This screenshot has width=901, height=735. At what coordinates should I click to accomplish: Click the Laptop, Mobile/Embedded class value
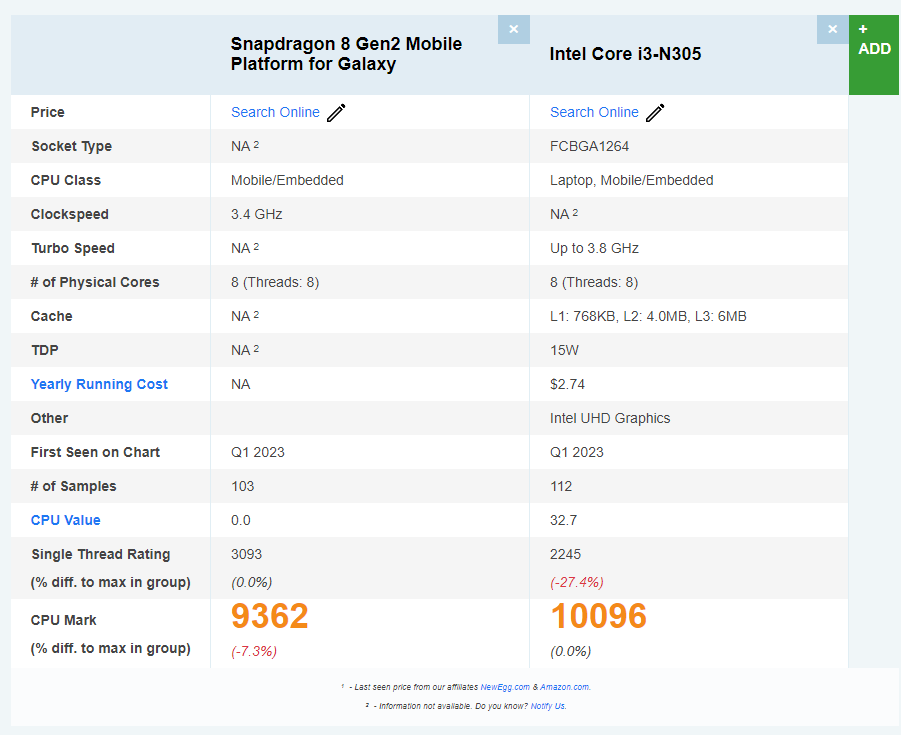pos(632,180)
